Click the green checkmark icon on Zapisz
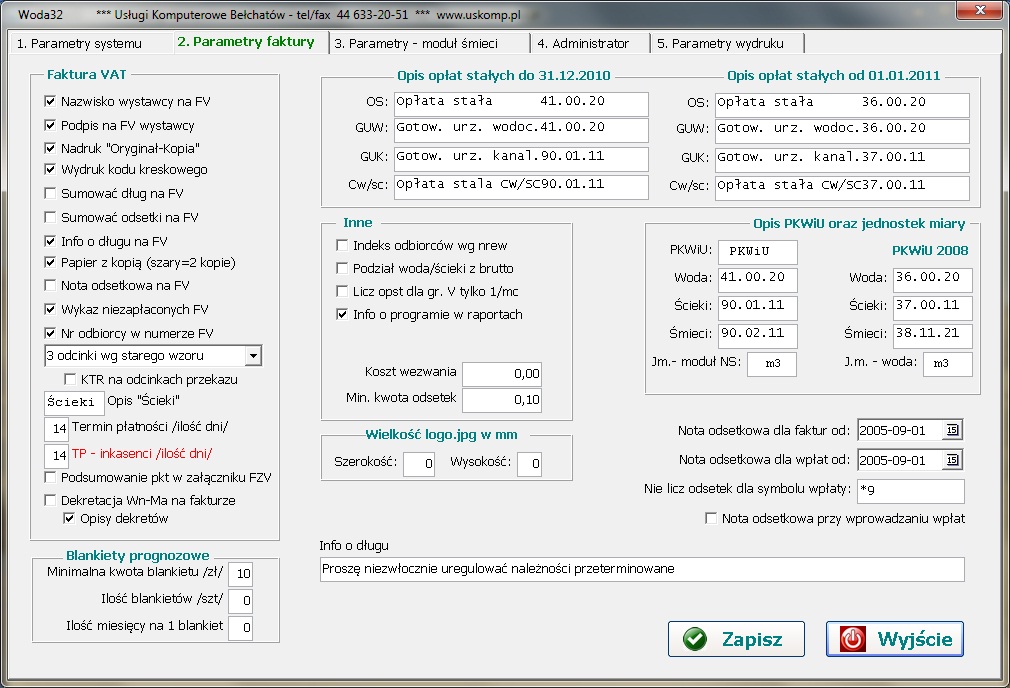This screenshot has height=688, width=1010. pyautogui.click(x=694, y=638)
